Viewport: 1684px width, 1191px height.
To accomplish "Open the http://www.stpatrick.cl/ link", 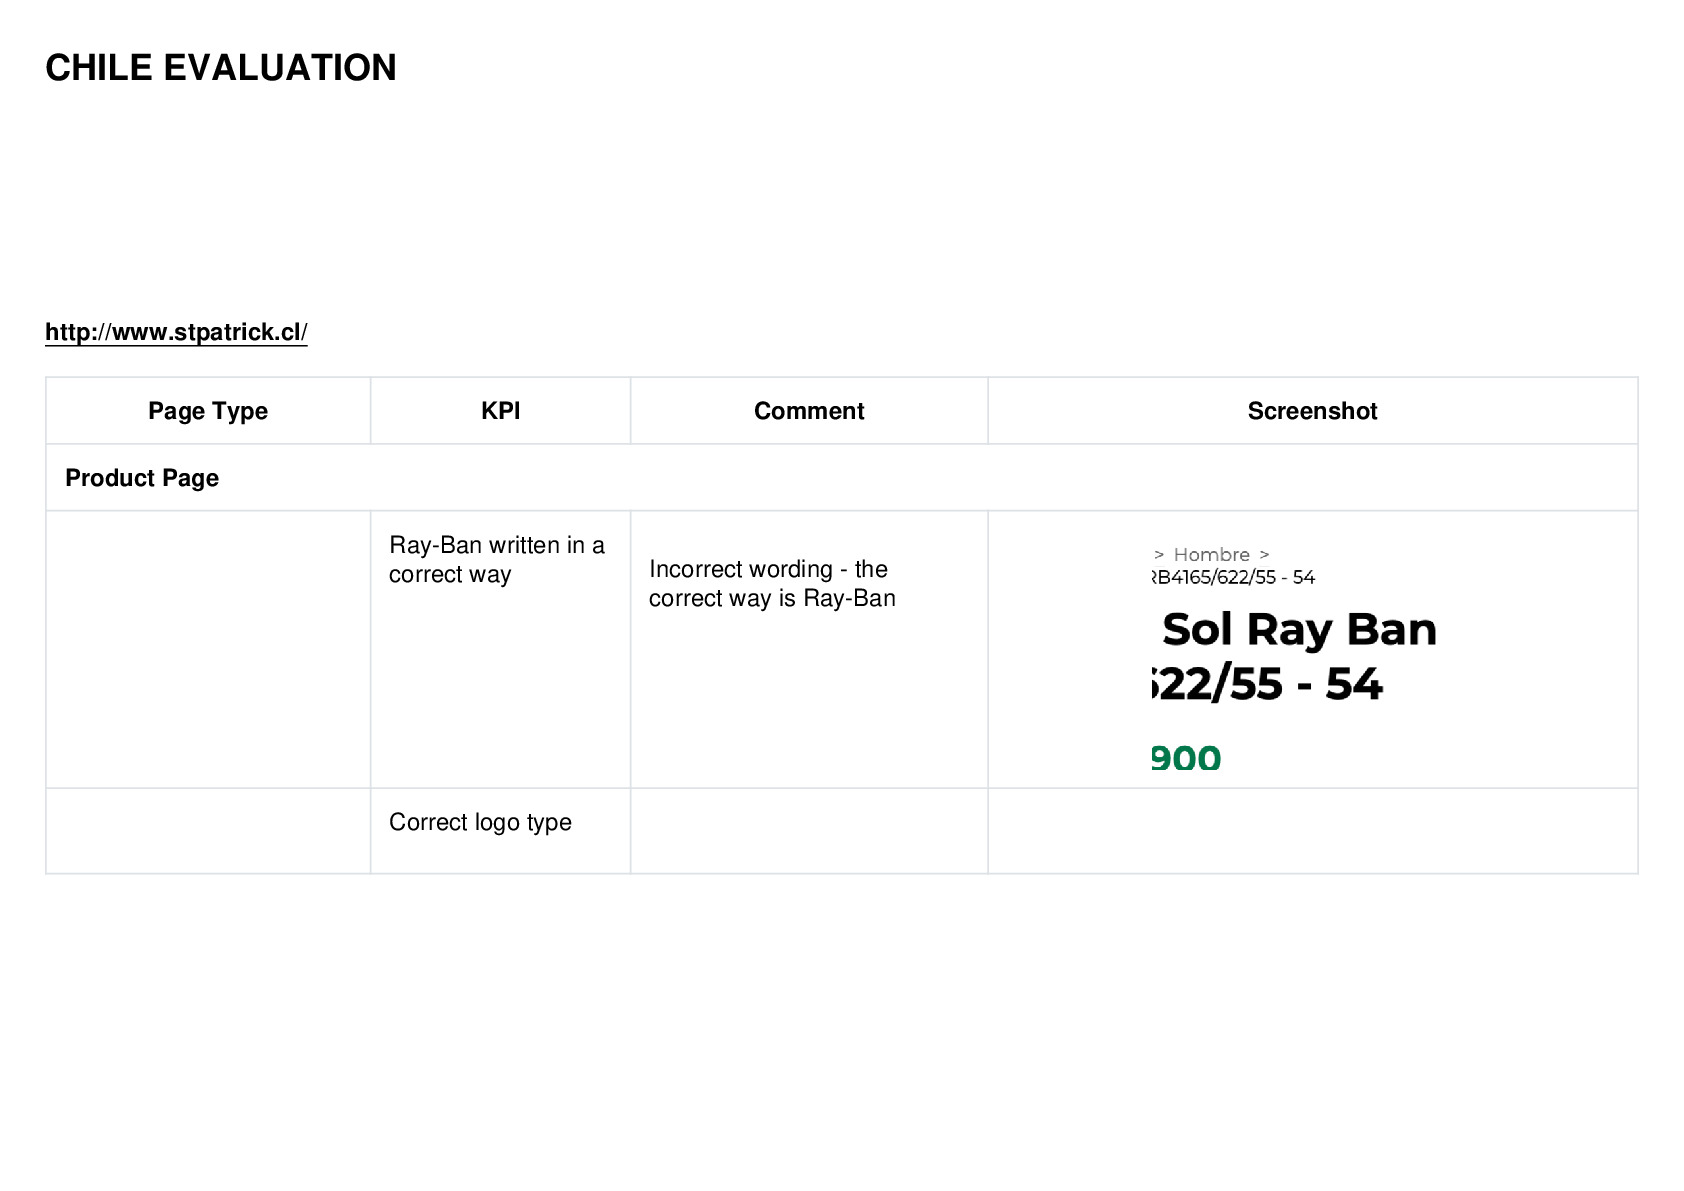I will point(176,332).
